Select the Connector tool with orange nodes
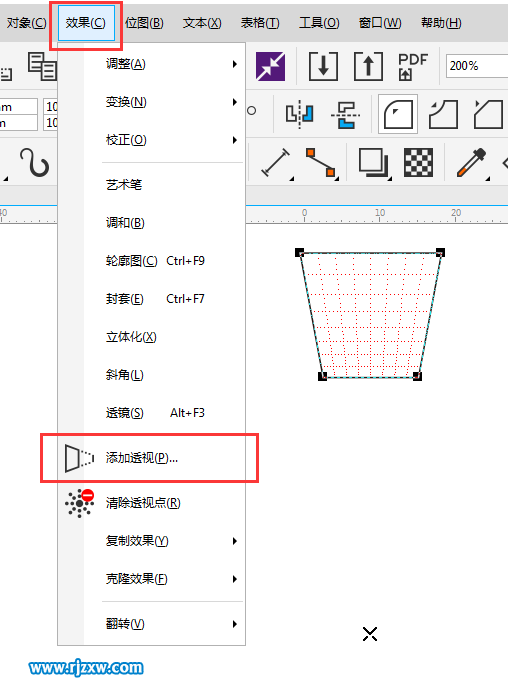This screenshot has height=684, width=508. click(x=320, y=163)
